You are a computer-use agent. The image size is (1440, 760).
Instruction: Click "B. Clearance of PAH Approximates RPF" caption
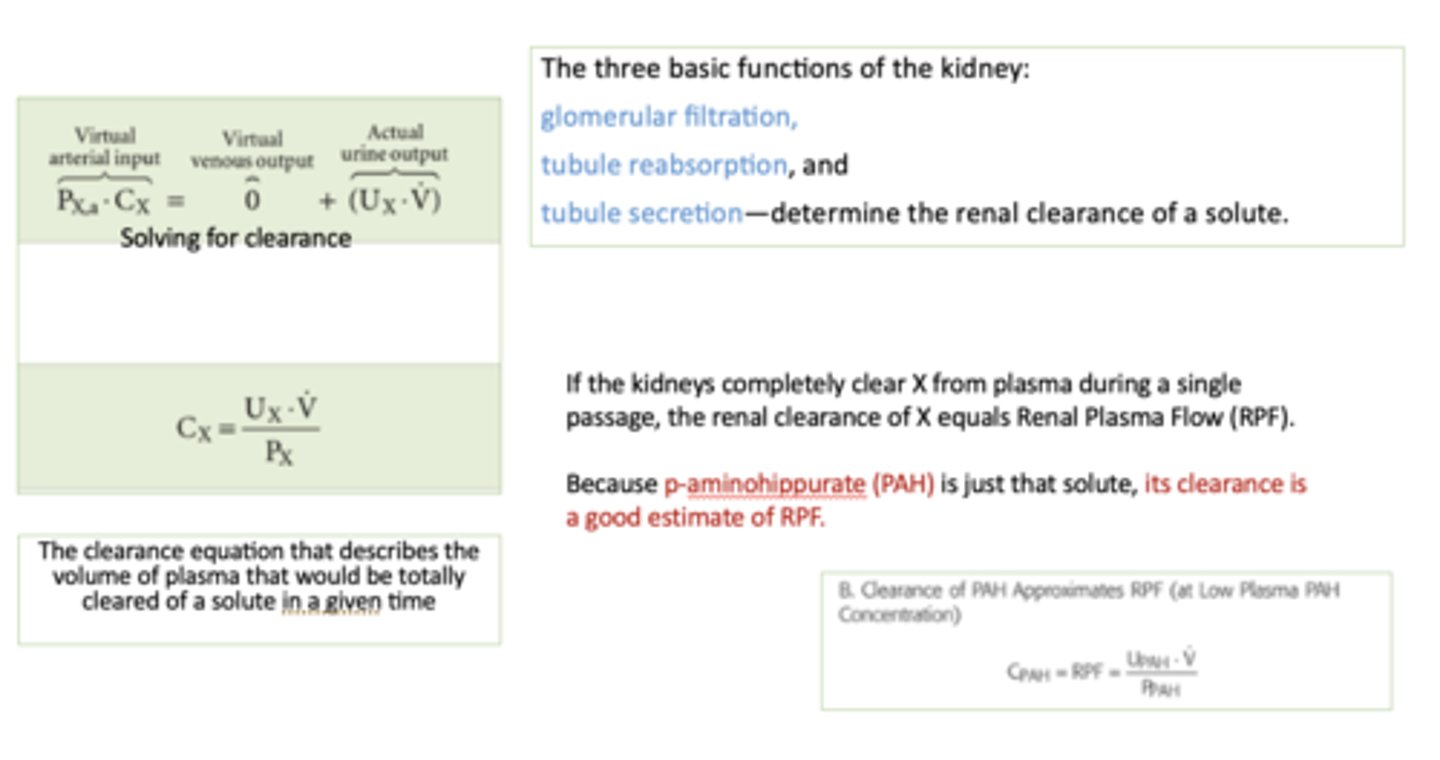[x=1089, y=602]
